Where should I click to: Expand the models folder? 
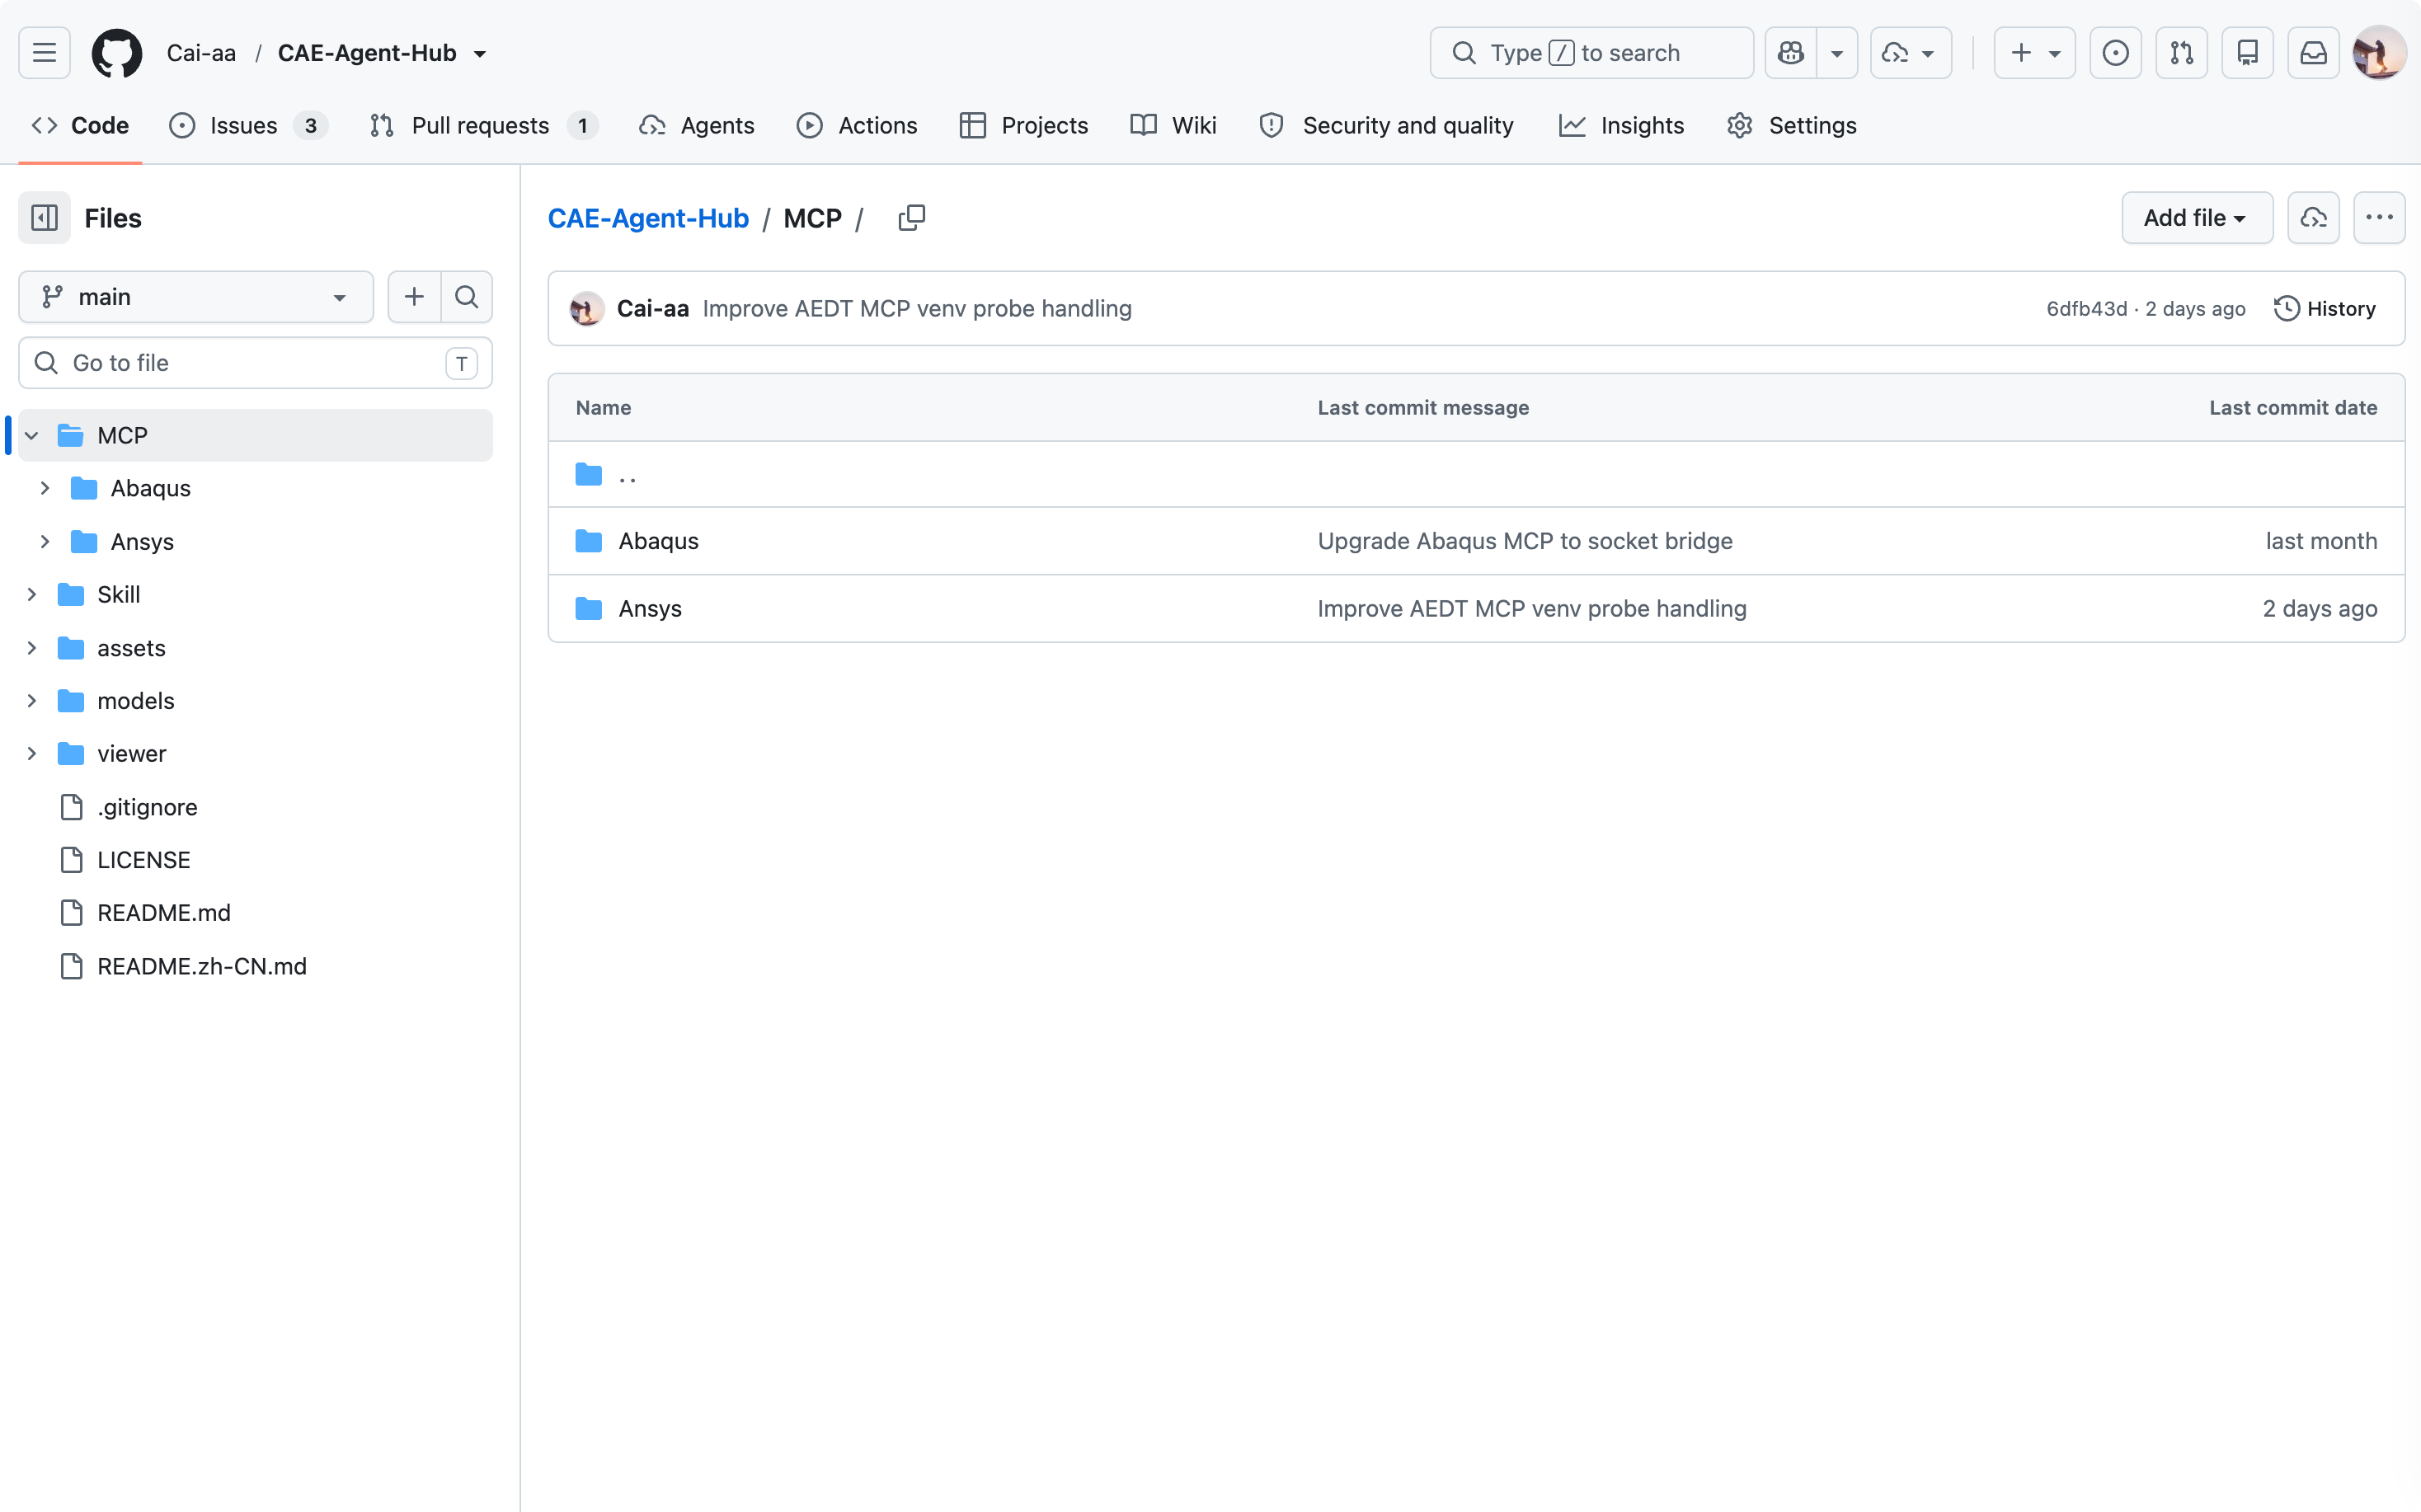[x=31, y=701]
